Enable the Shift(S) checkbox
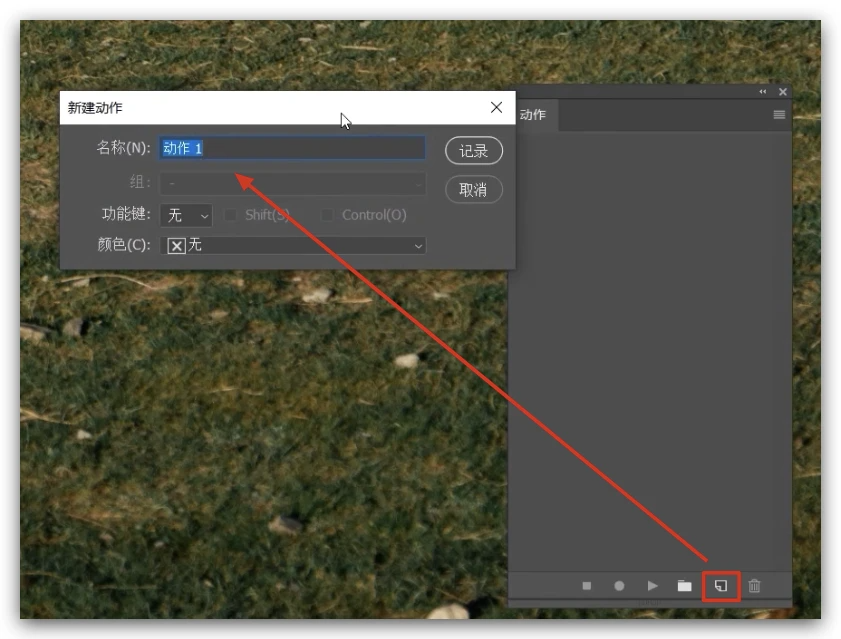This screenshot has width=841, height=639. click(x=232, y=215)
